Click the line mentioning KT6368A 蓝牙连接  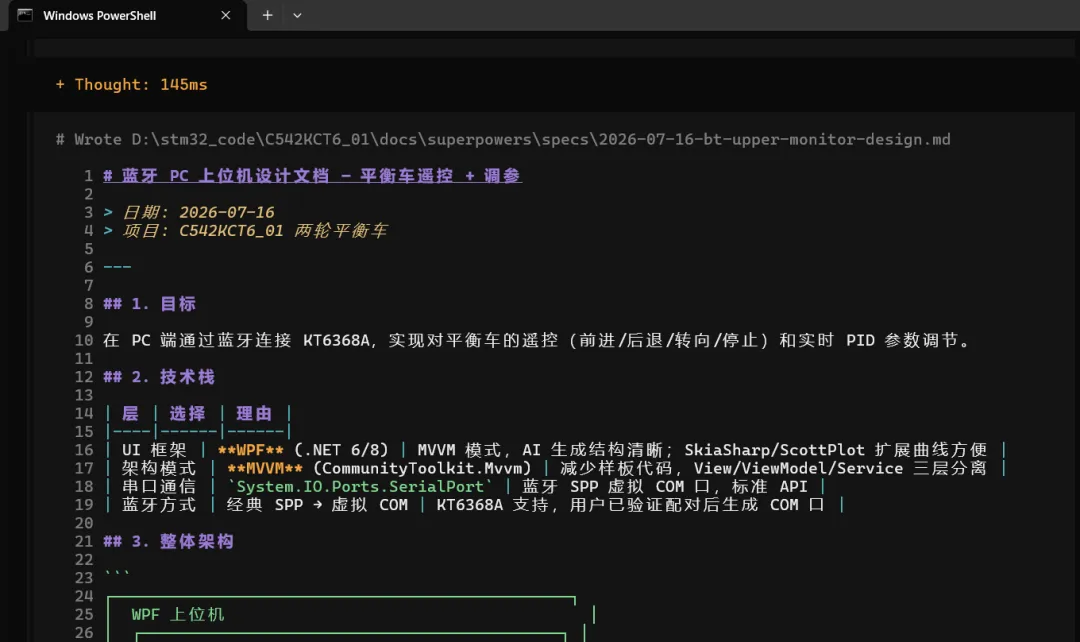(537, 340)
